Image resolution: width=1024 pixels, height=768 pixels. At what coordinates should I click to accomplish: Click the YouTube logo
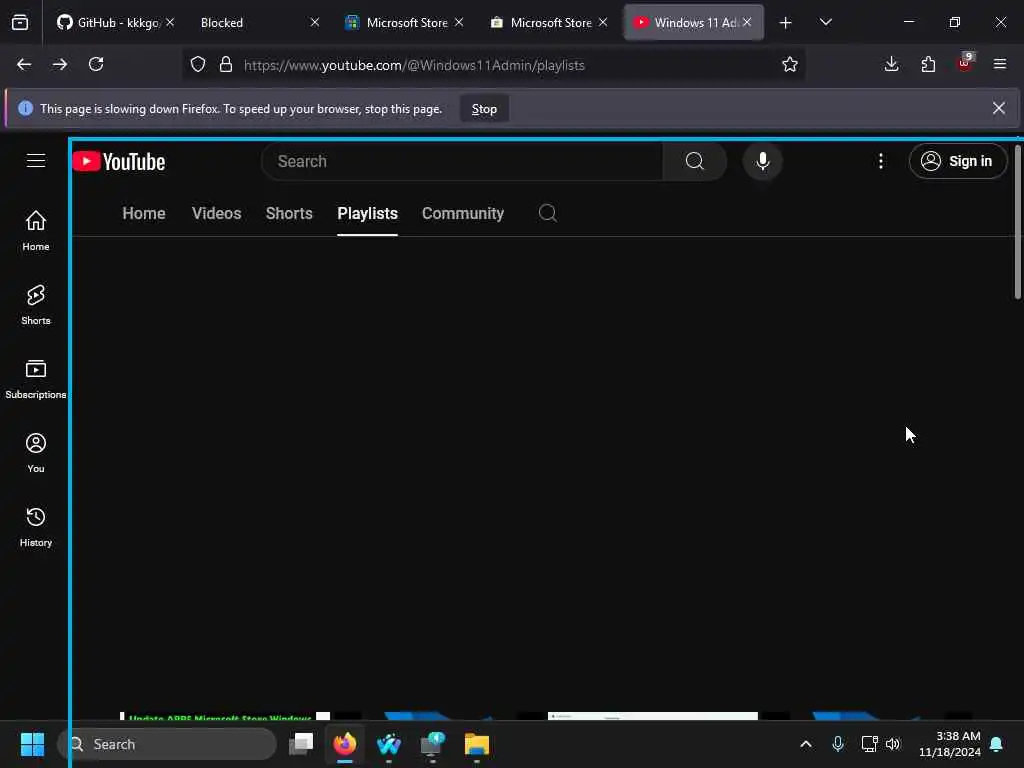click(x=119, y=161)
